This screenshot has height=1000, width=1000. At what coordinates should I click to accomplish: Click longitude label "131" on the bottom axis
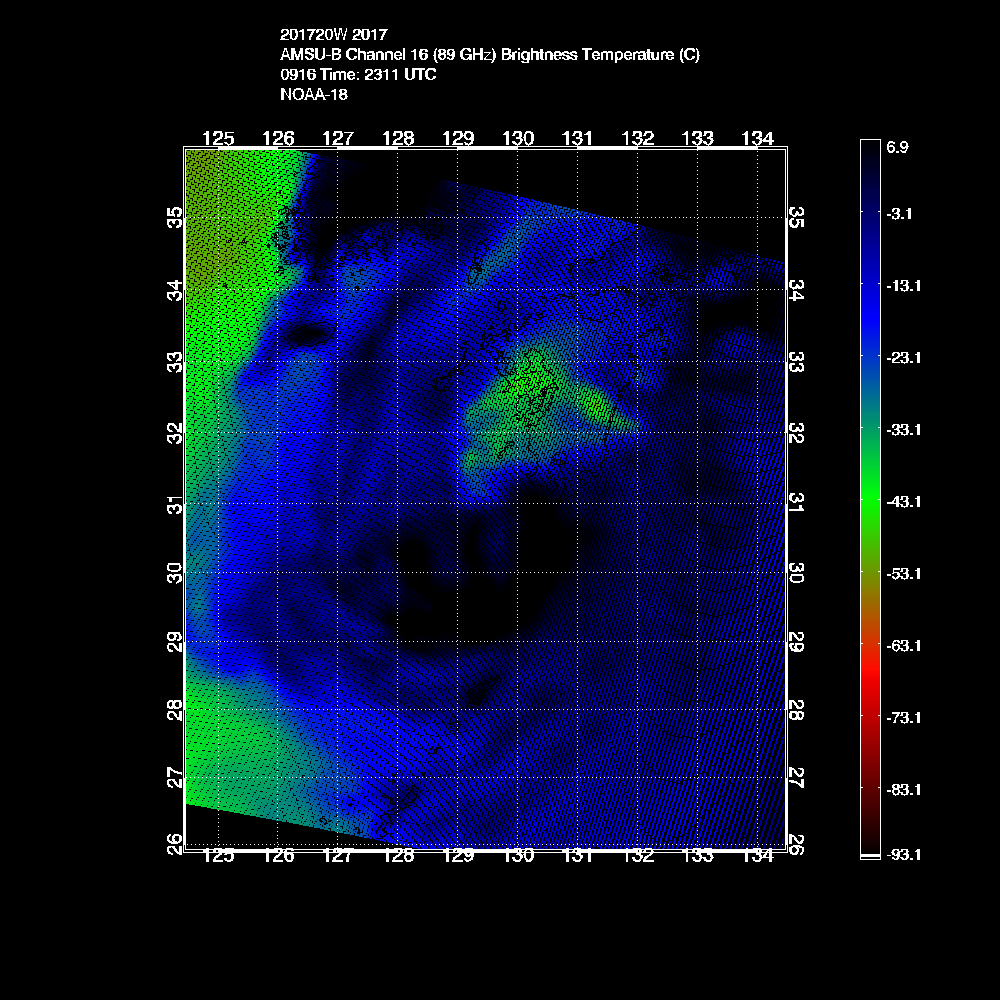tap(578, 856)
